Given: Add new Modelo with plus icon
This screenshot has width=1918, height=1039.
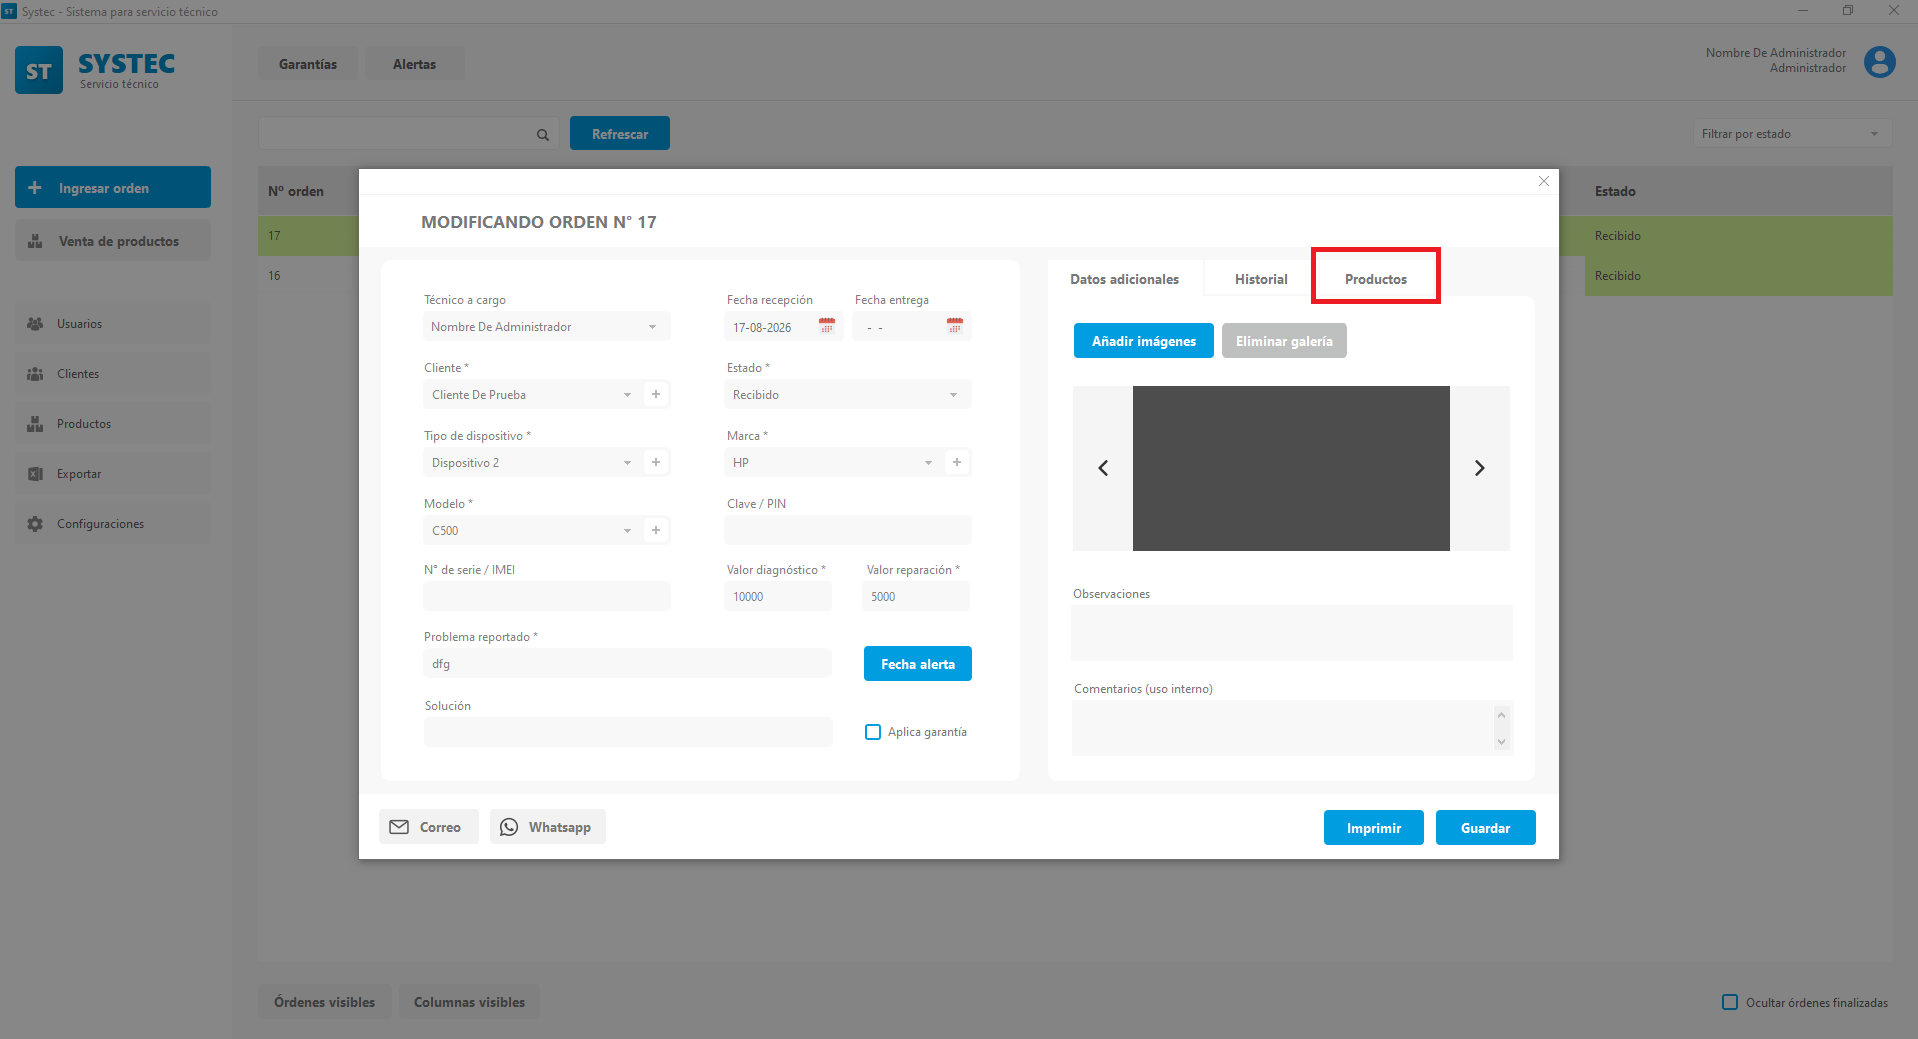Looking at the screenshot, I should (x=656, y=530).
